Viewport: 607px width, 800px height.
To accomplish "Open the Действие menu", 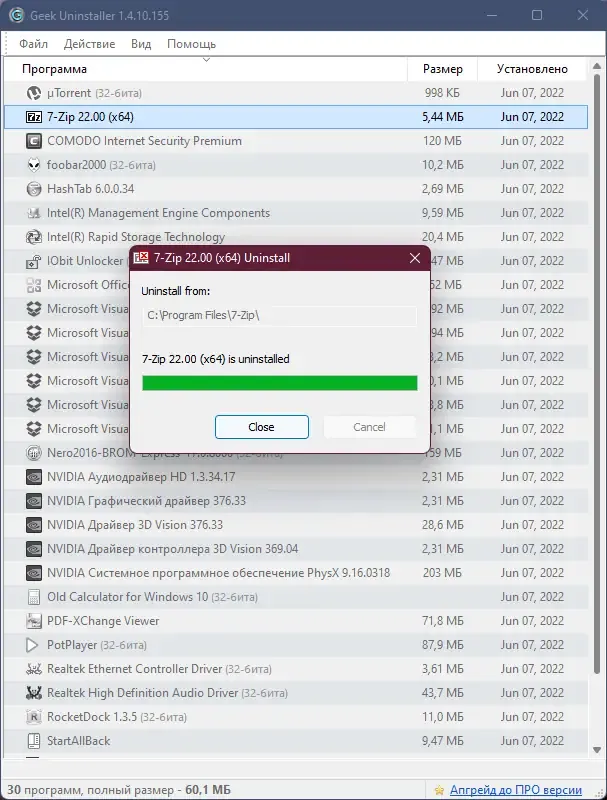I will pos(89,44).
